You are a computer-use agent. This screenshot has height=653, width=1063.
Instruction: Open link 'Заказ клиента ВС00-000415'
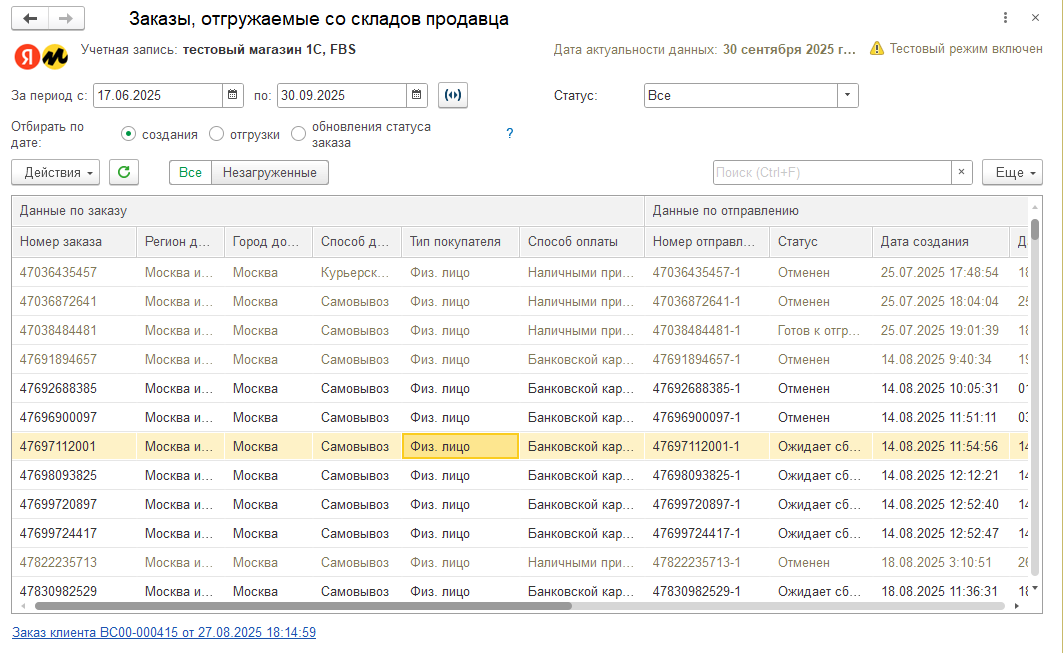tap(164, 632)
